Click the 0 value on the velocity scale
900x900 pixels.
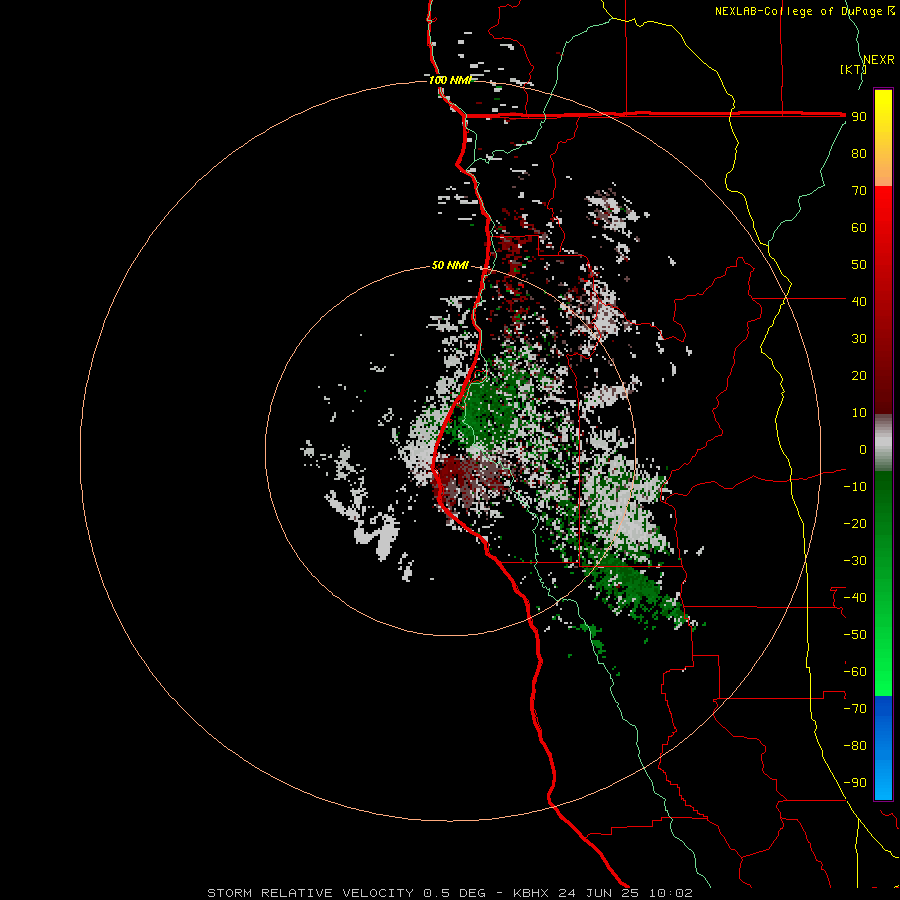pos(863,449)
